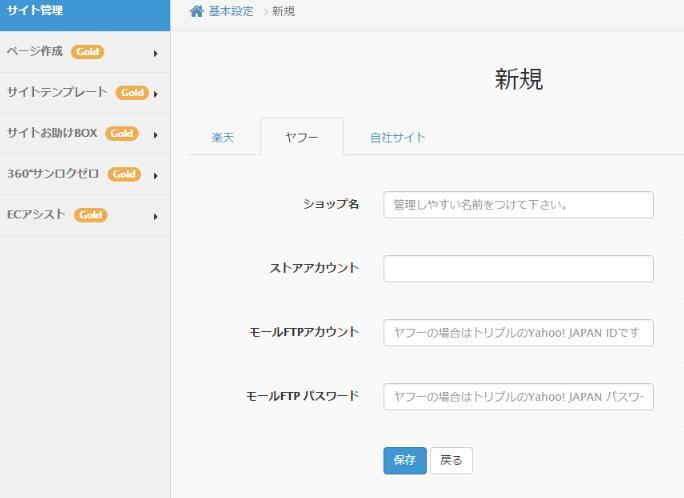
Task: Click the モールFTP パスワード field label
Action: pos(302,396)
